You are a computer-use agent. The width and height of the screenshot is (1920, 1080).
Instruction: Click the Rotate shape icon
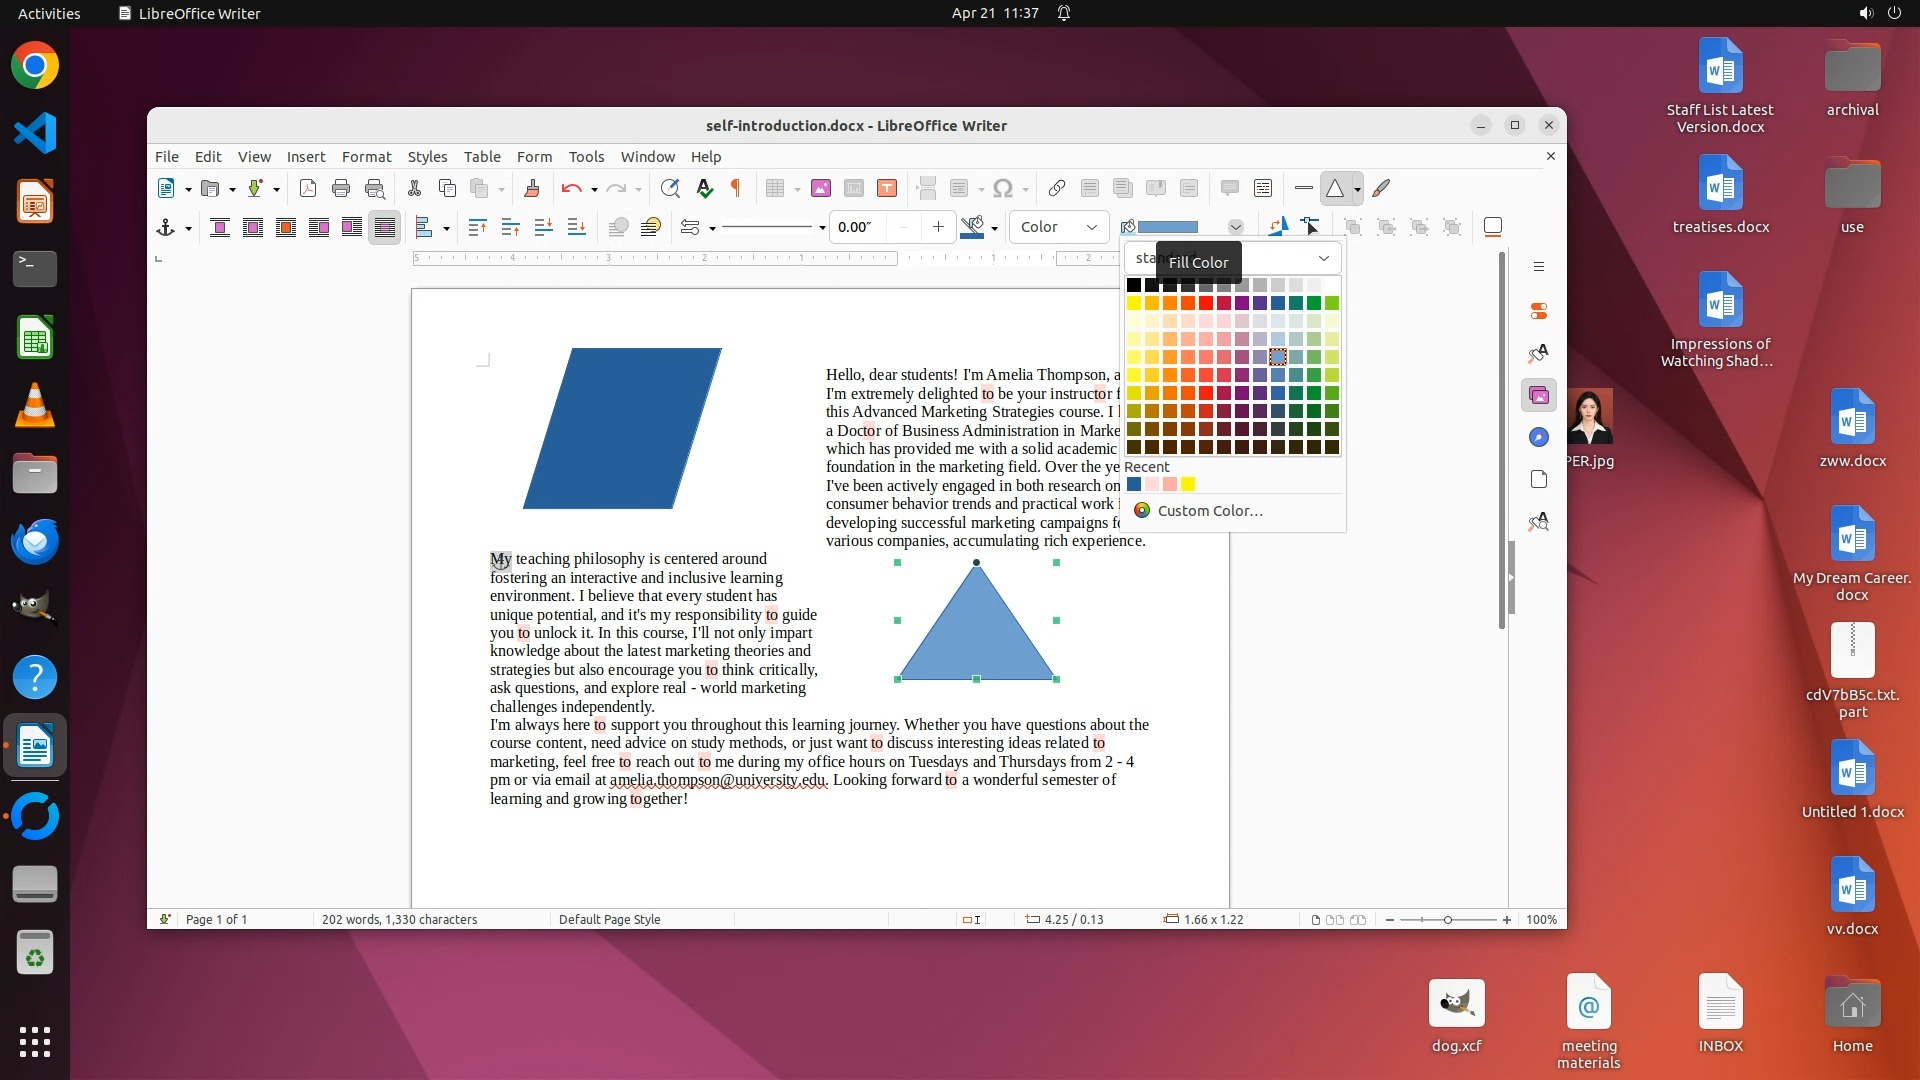click(x=1277, y=227)
